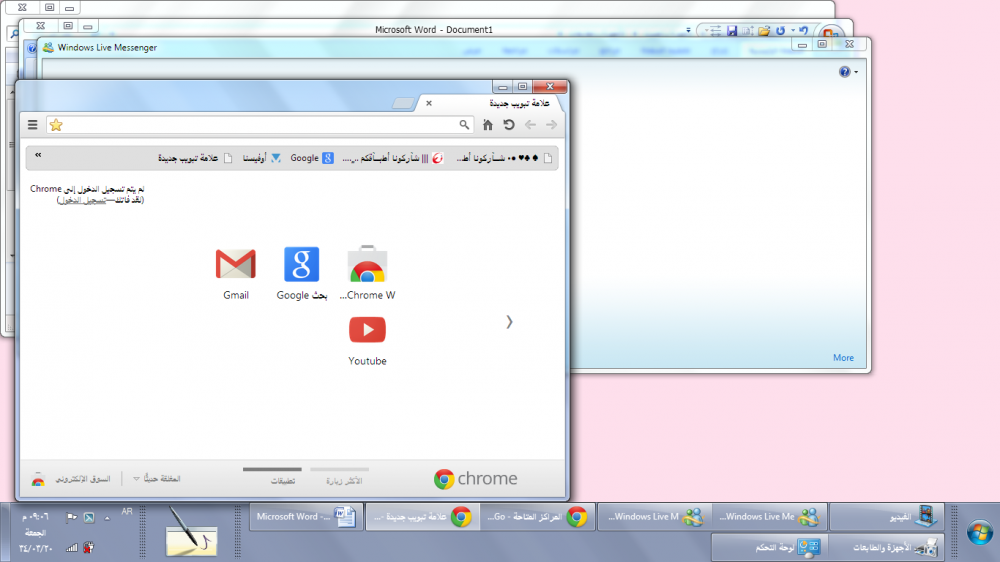Click the Chrome home button
The image size is (1000, 562).
coord(488,125)
